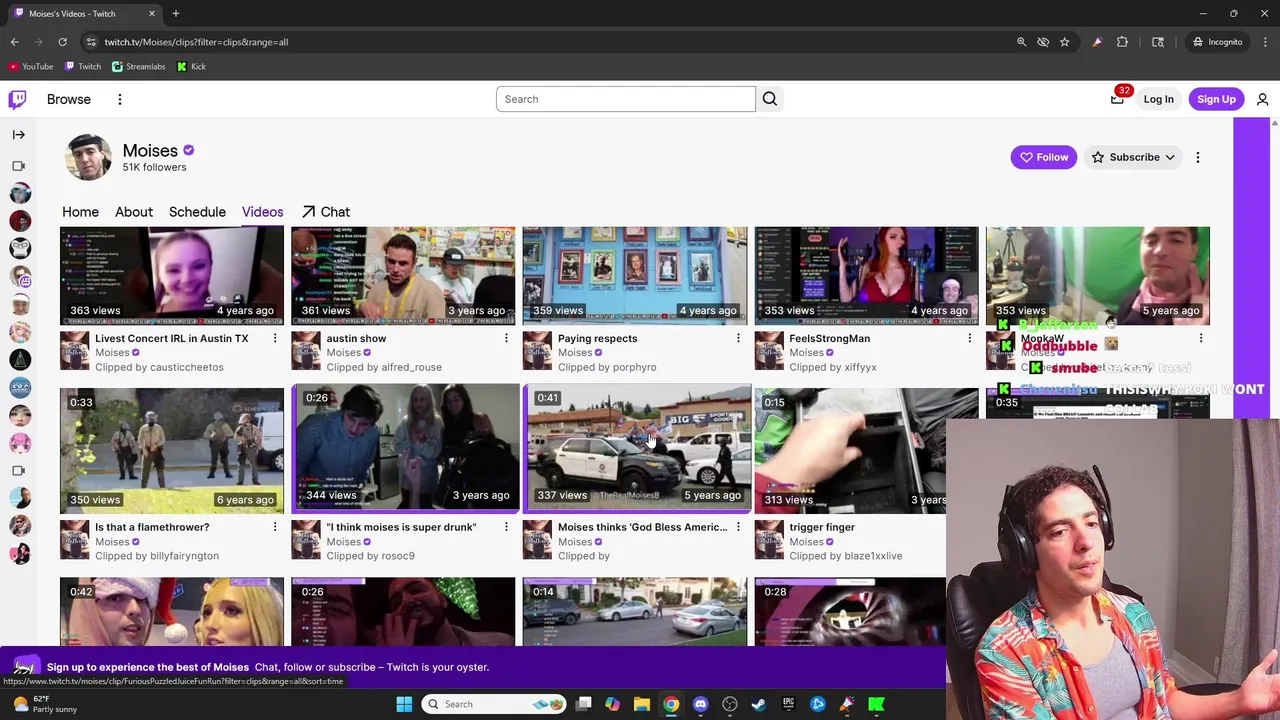Open the Kick bookmark

pyautogui.click(x=191, y=67)
